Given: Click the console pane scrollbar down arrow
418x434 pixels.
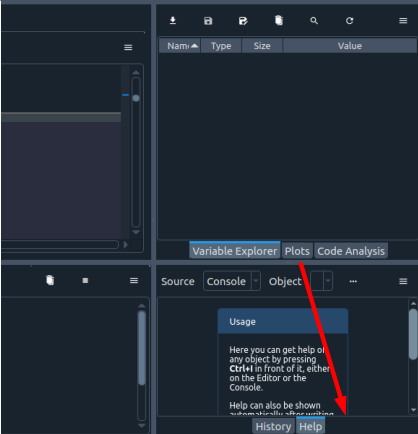Looking at the screenshot, I should coord(142,425).
